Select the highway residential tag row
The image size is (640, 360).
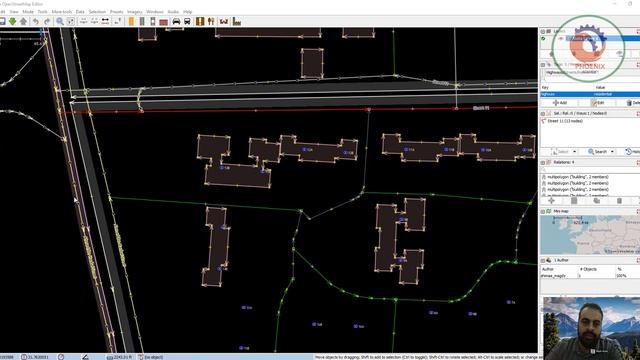click(x=590, y=94)
